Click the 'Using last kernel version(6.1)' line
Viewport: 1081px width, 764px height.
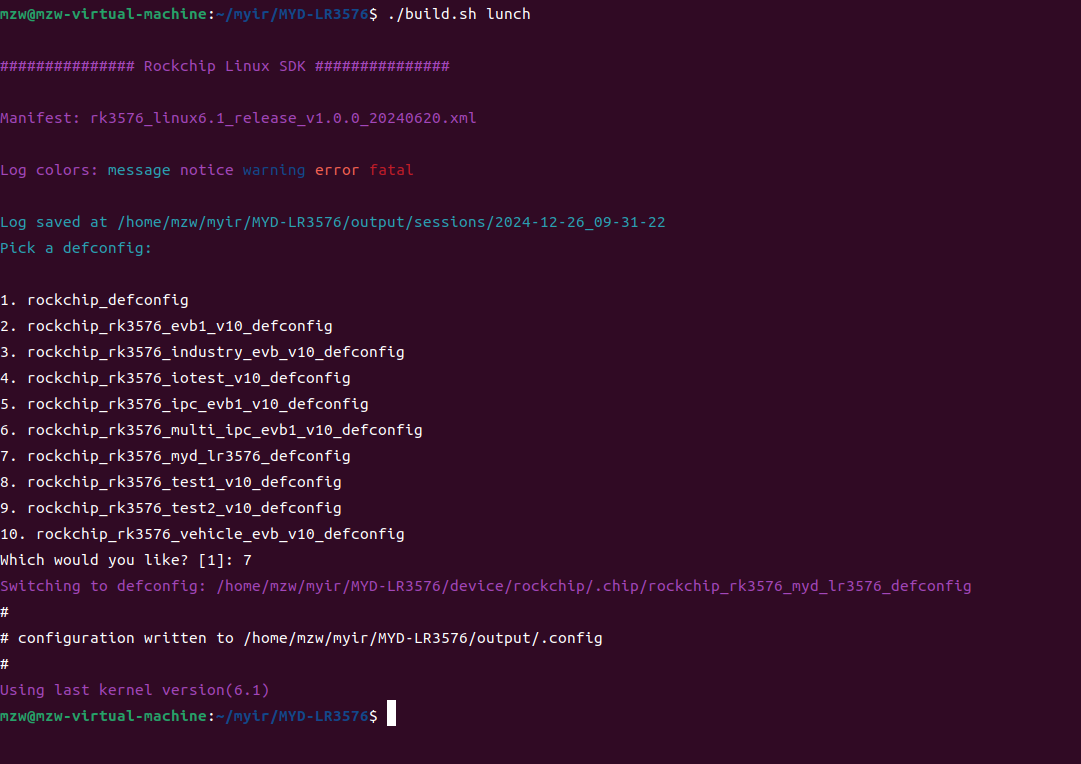point(134,690)
